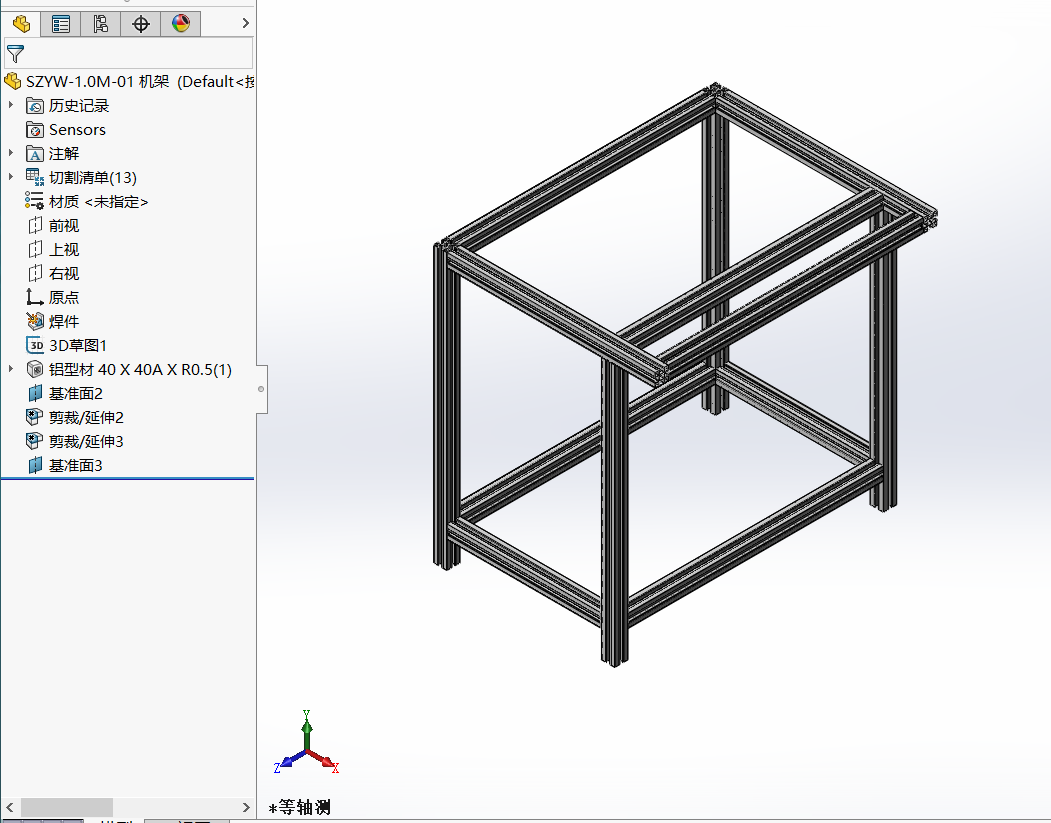This screenshot has width=1051, height=823.
Task: Open the DisplayManager color ball tab
Action: tap(181, 24)
